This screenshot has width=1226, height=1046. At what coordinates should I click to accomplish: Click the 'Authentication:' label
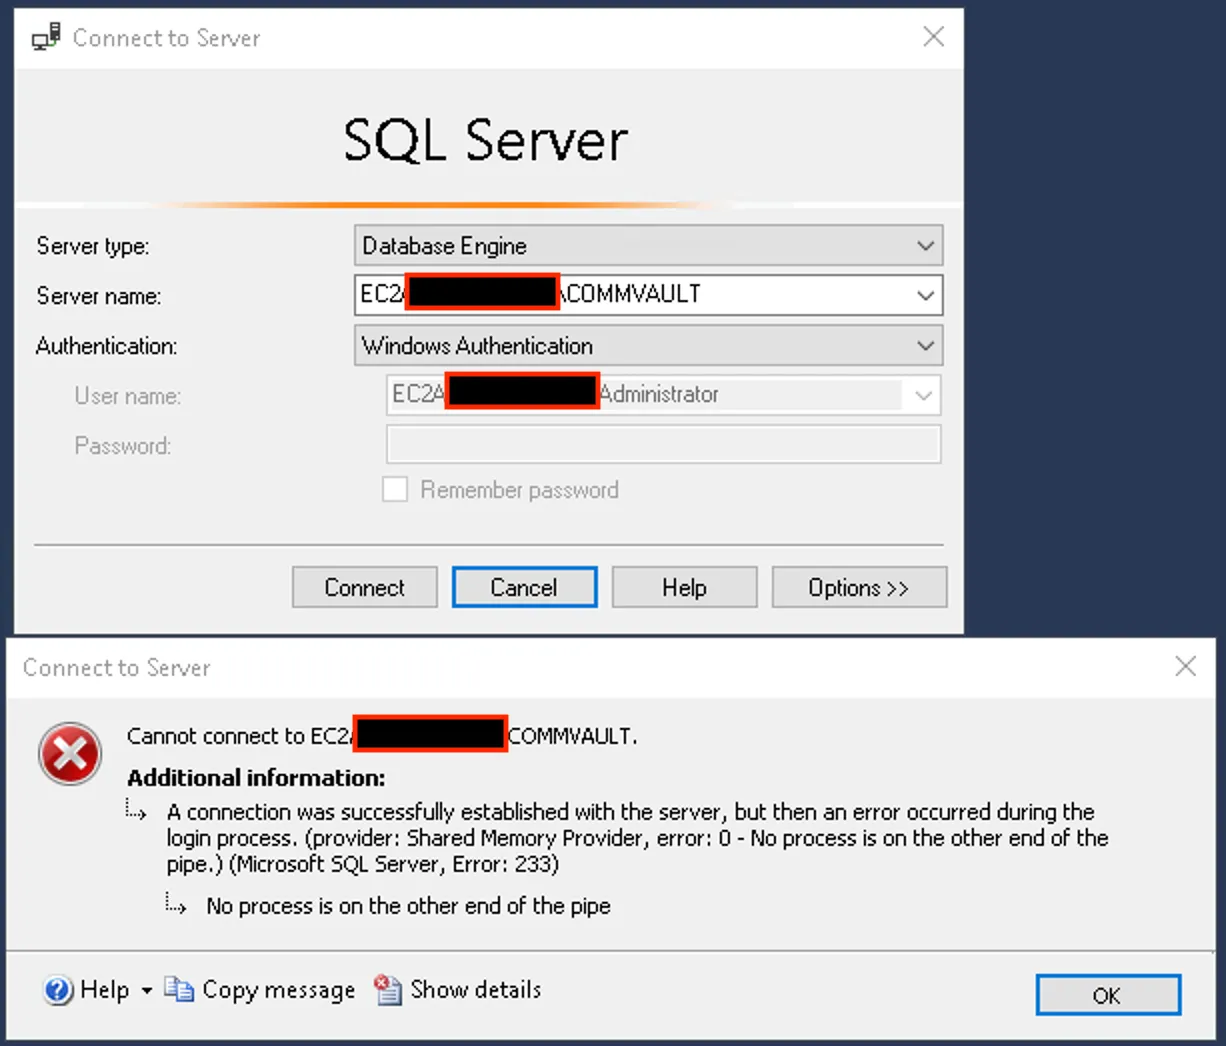(107, 346)
